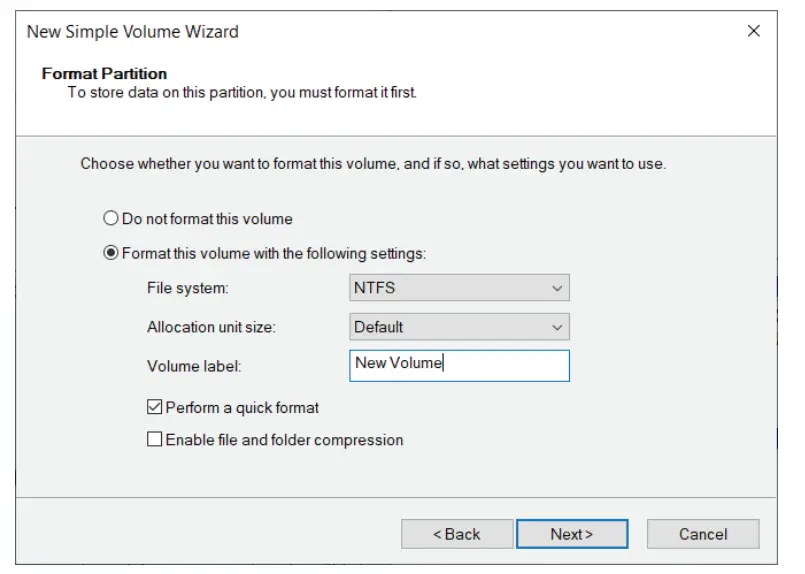Click the "Format Partition" heading

click(x=104, y=74)
